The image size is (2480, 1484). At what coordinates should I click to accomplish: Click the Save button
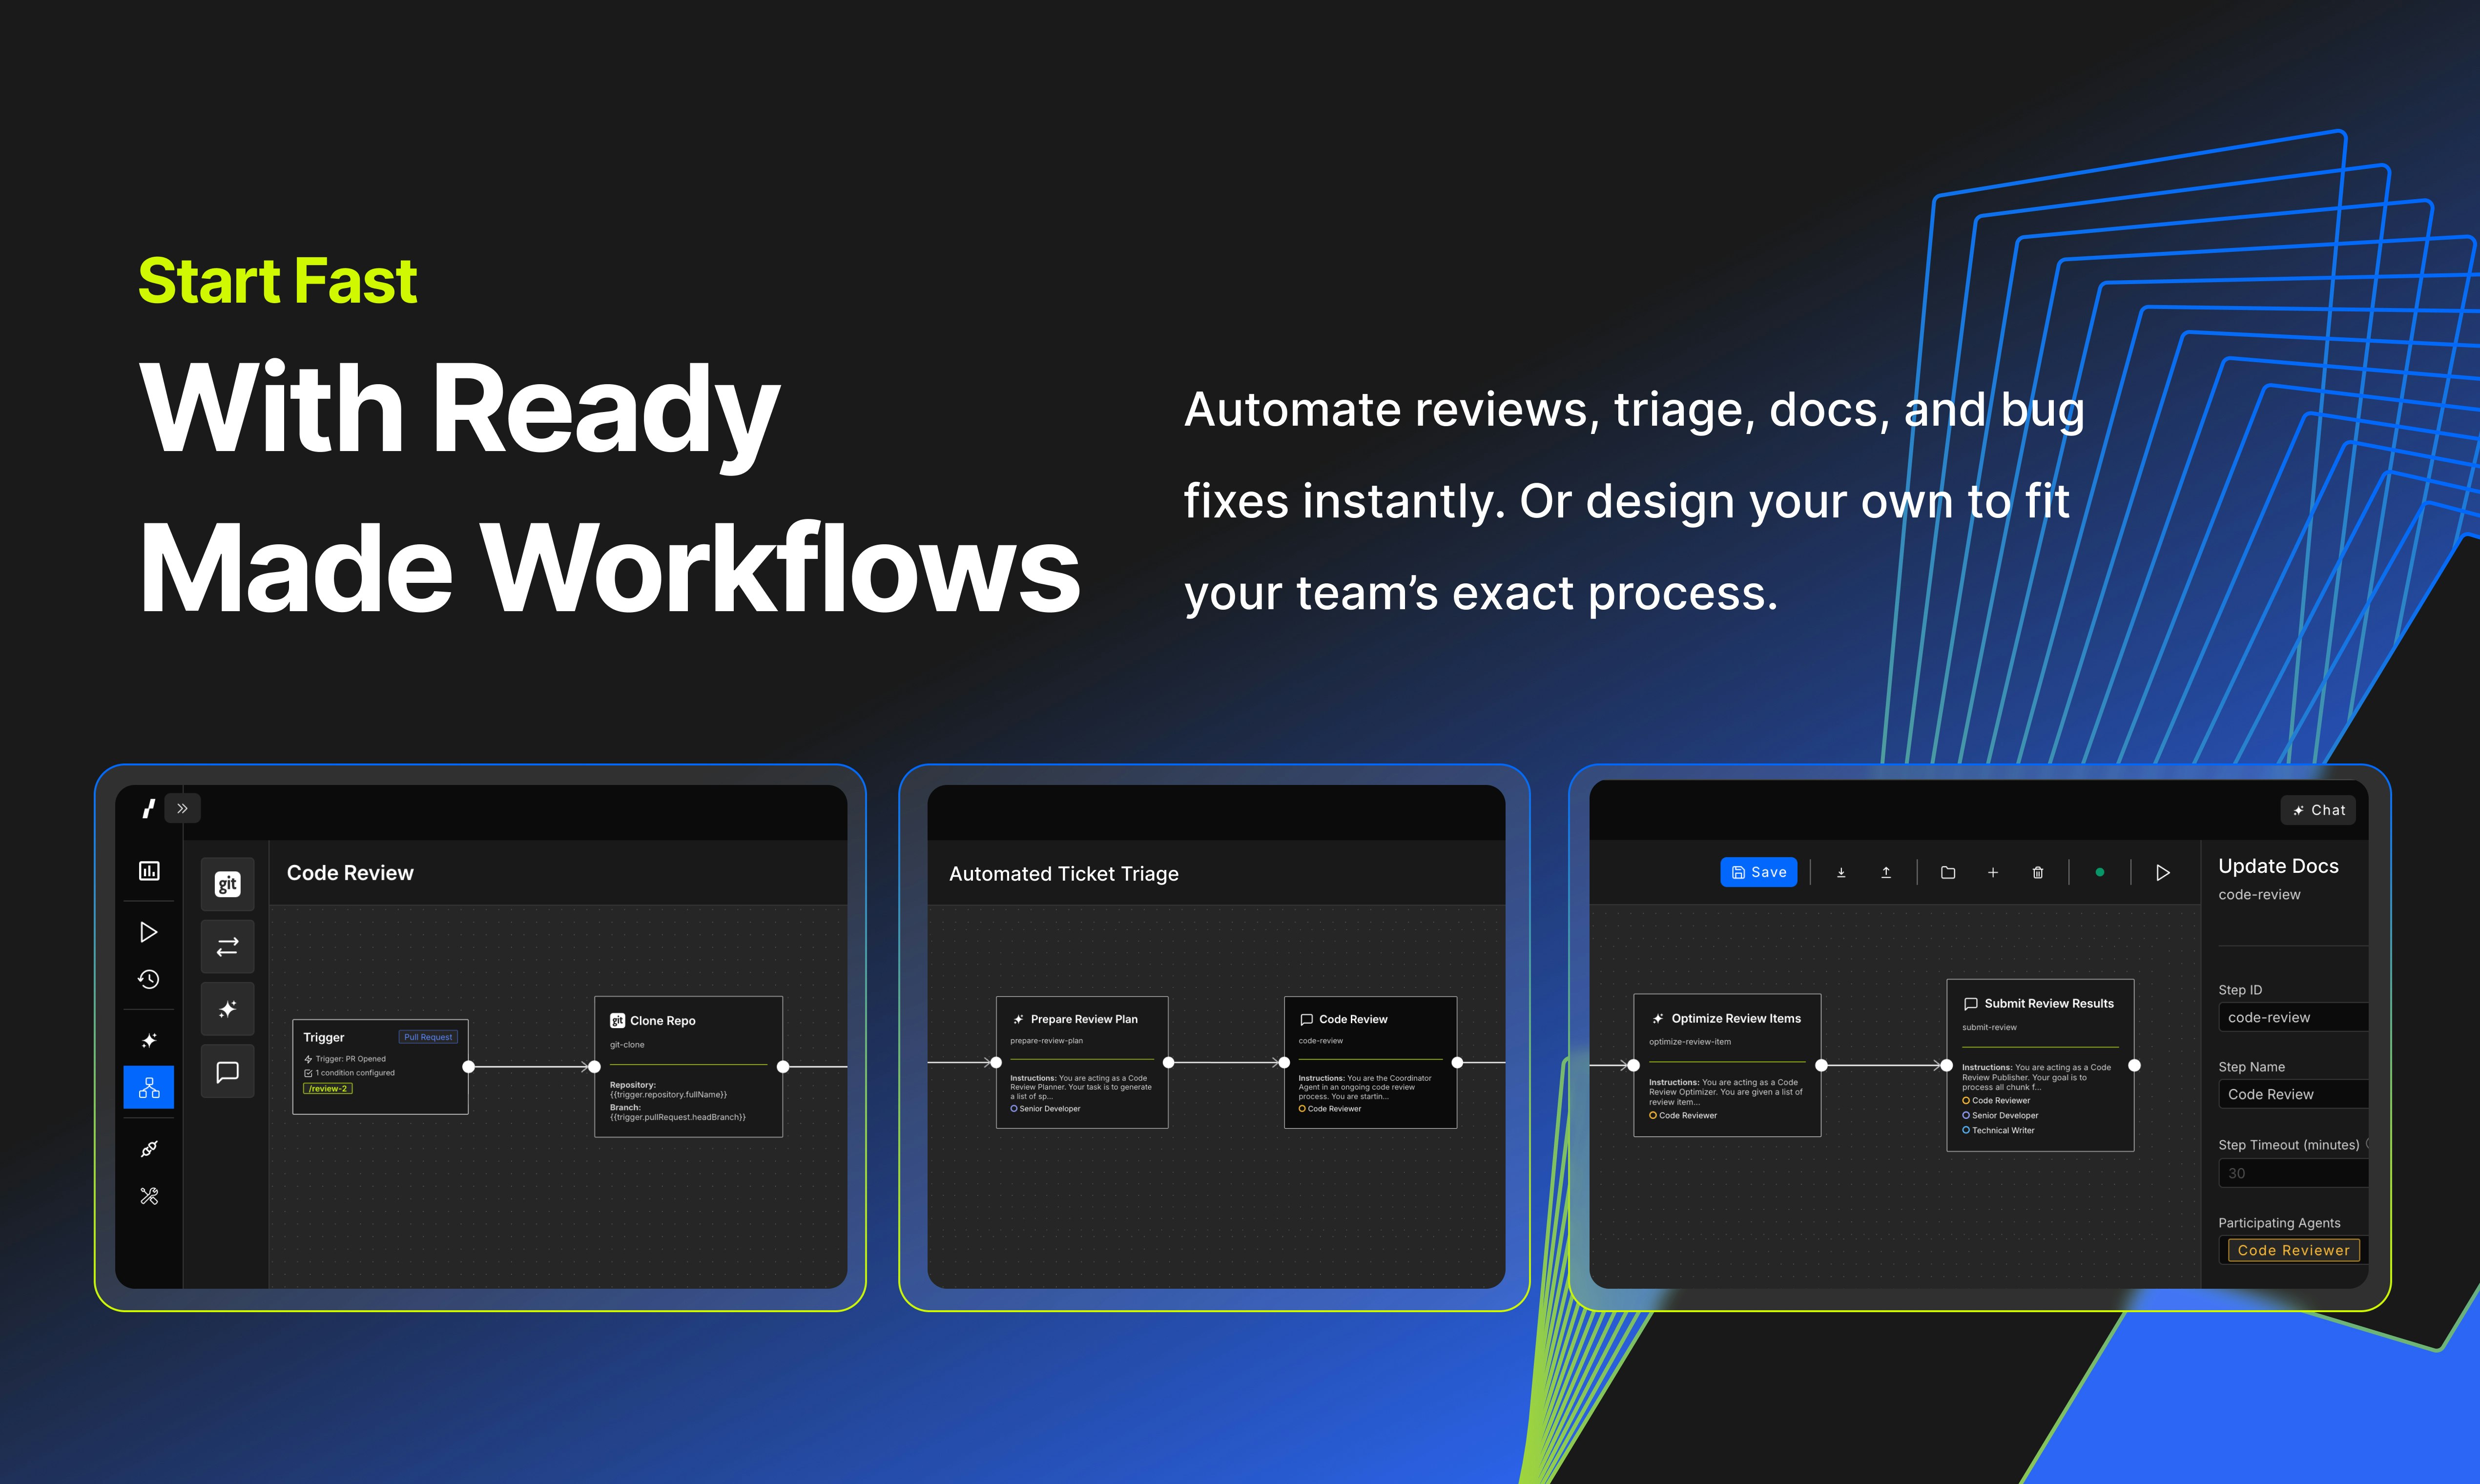[x=1758, y=872]
